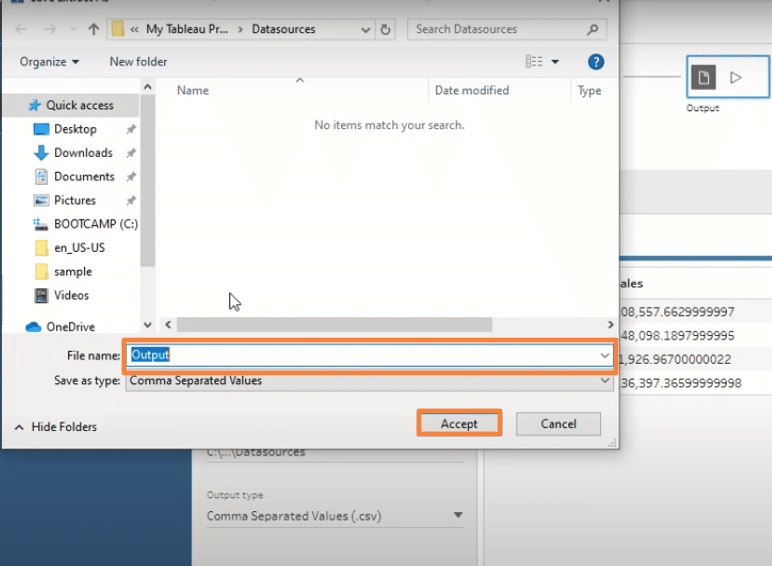This screenshot has height=566, width=772.
Task: Click the My Tableau Pr... breadcrumb
Action: [187, 29]
